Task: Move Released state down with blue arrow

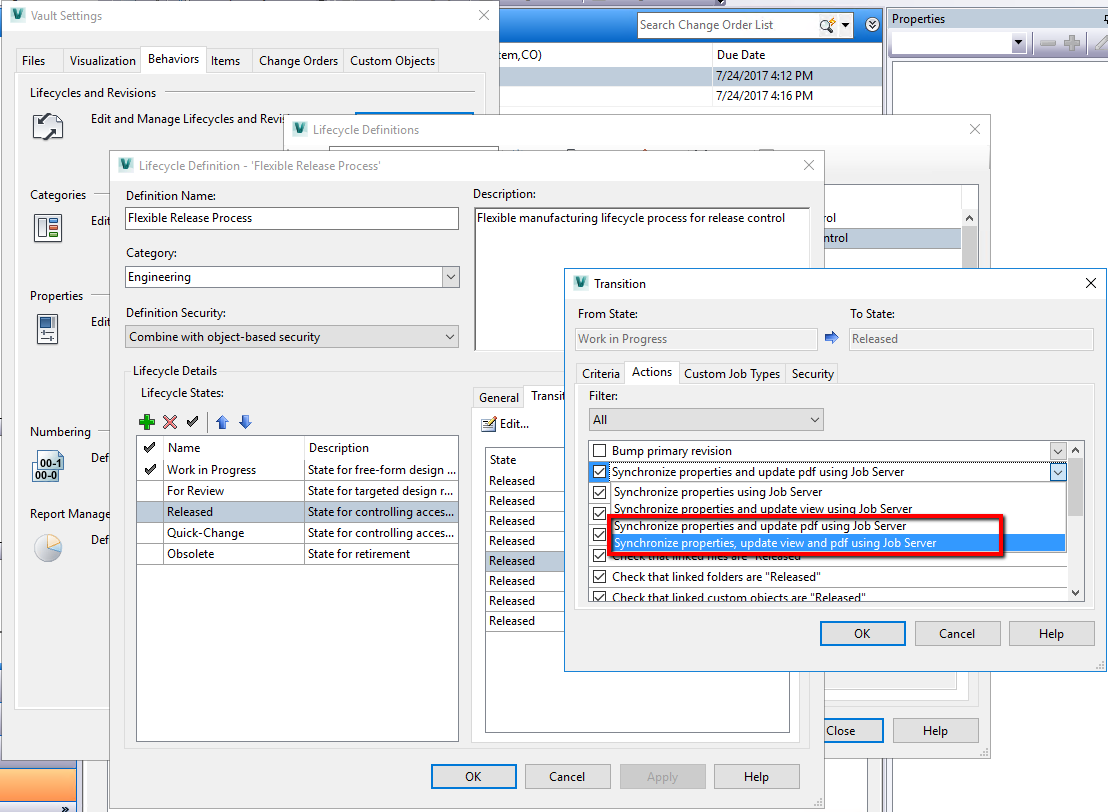Action: coord(245,421)
